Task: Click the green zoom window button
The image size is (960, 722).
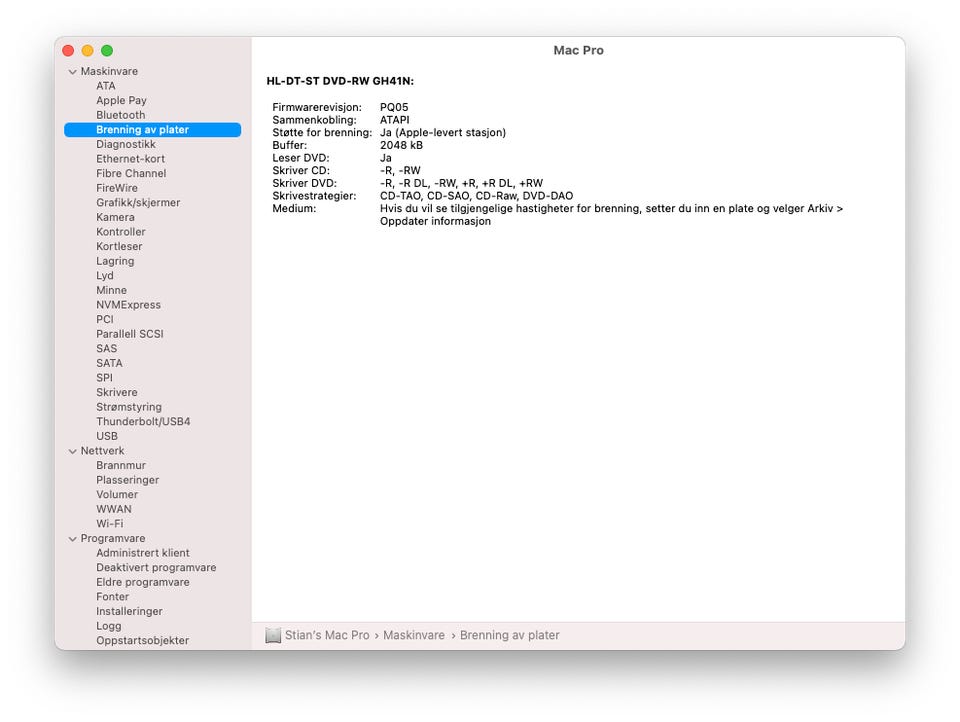Action: point(107,51)
